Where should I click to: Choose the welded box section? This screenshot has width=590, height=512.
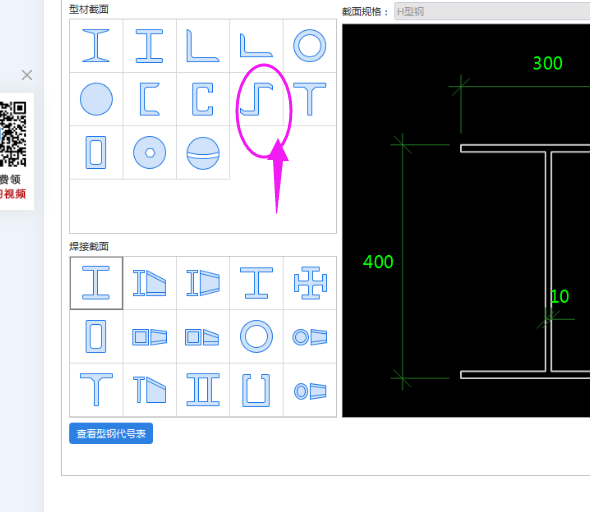[96, 336]
